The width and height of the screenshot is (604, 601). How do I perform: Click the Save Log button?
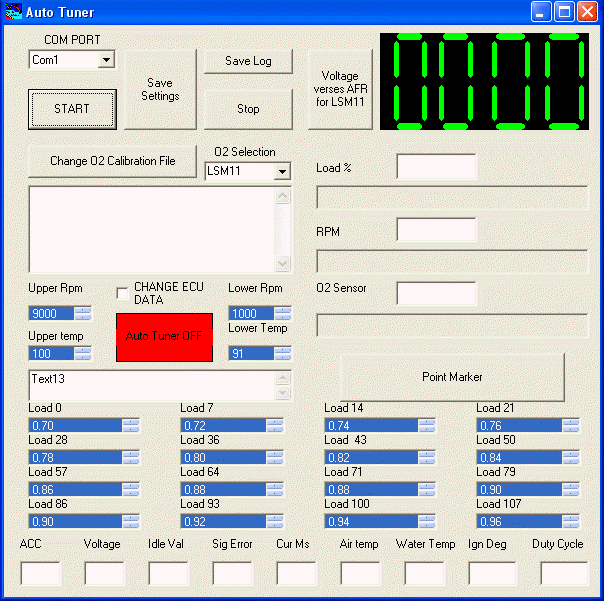point(248,61)
